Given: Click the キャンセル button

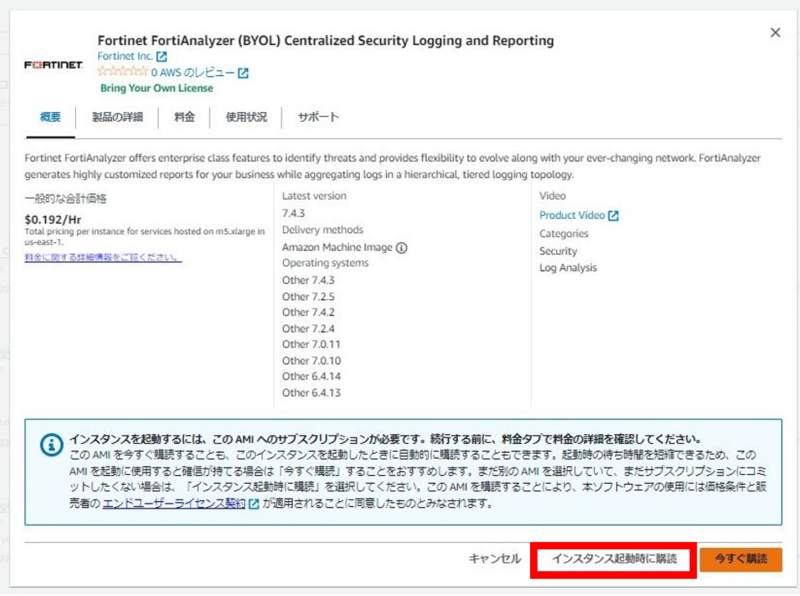Looking at the screenshot, I should pyautogui.click(x=495, y=559).
